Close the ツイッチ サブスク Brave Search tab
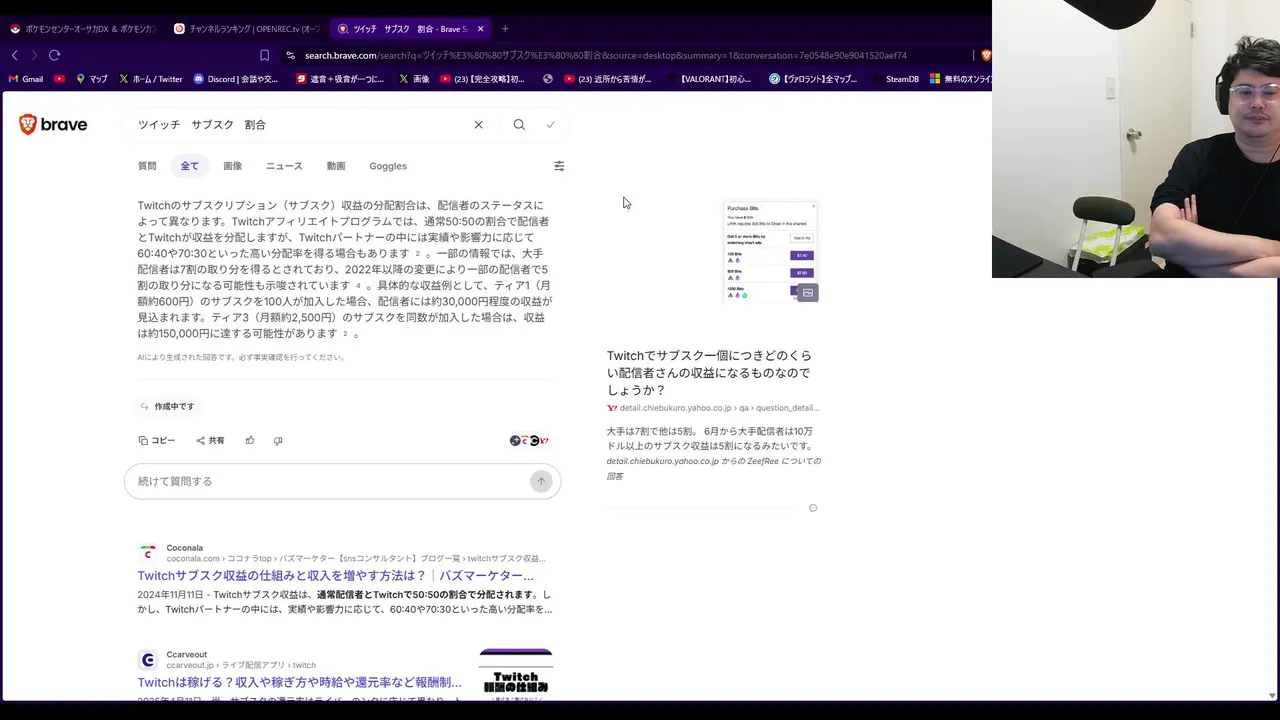Image resolution: width=1280 pixels, height=720 pixels. tap(481, 29)
